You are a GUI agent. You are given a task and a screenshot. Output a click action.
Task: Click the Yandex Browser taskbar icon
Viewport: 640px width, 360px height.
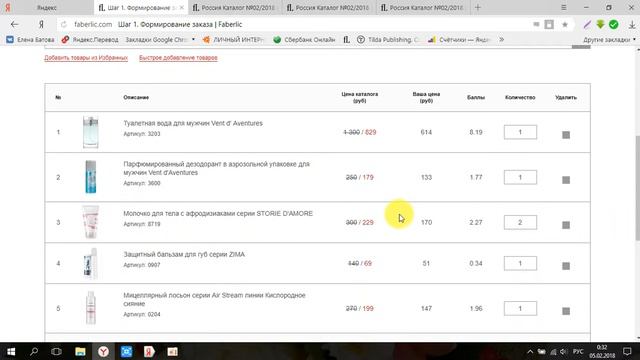[103, 351]
